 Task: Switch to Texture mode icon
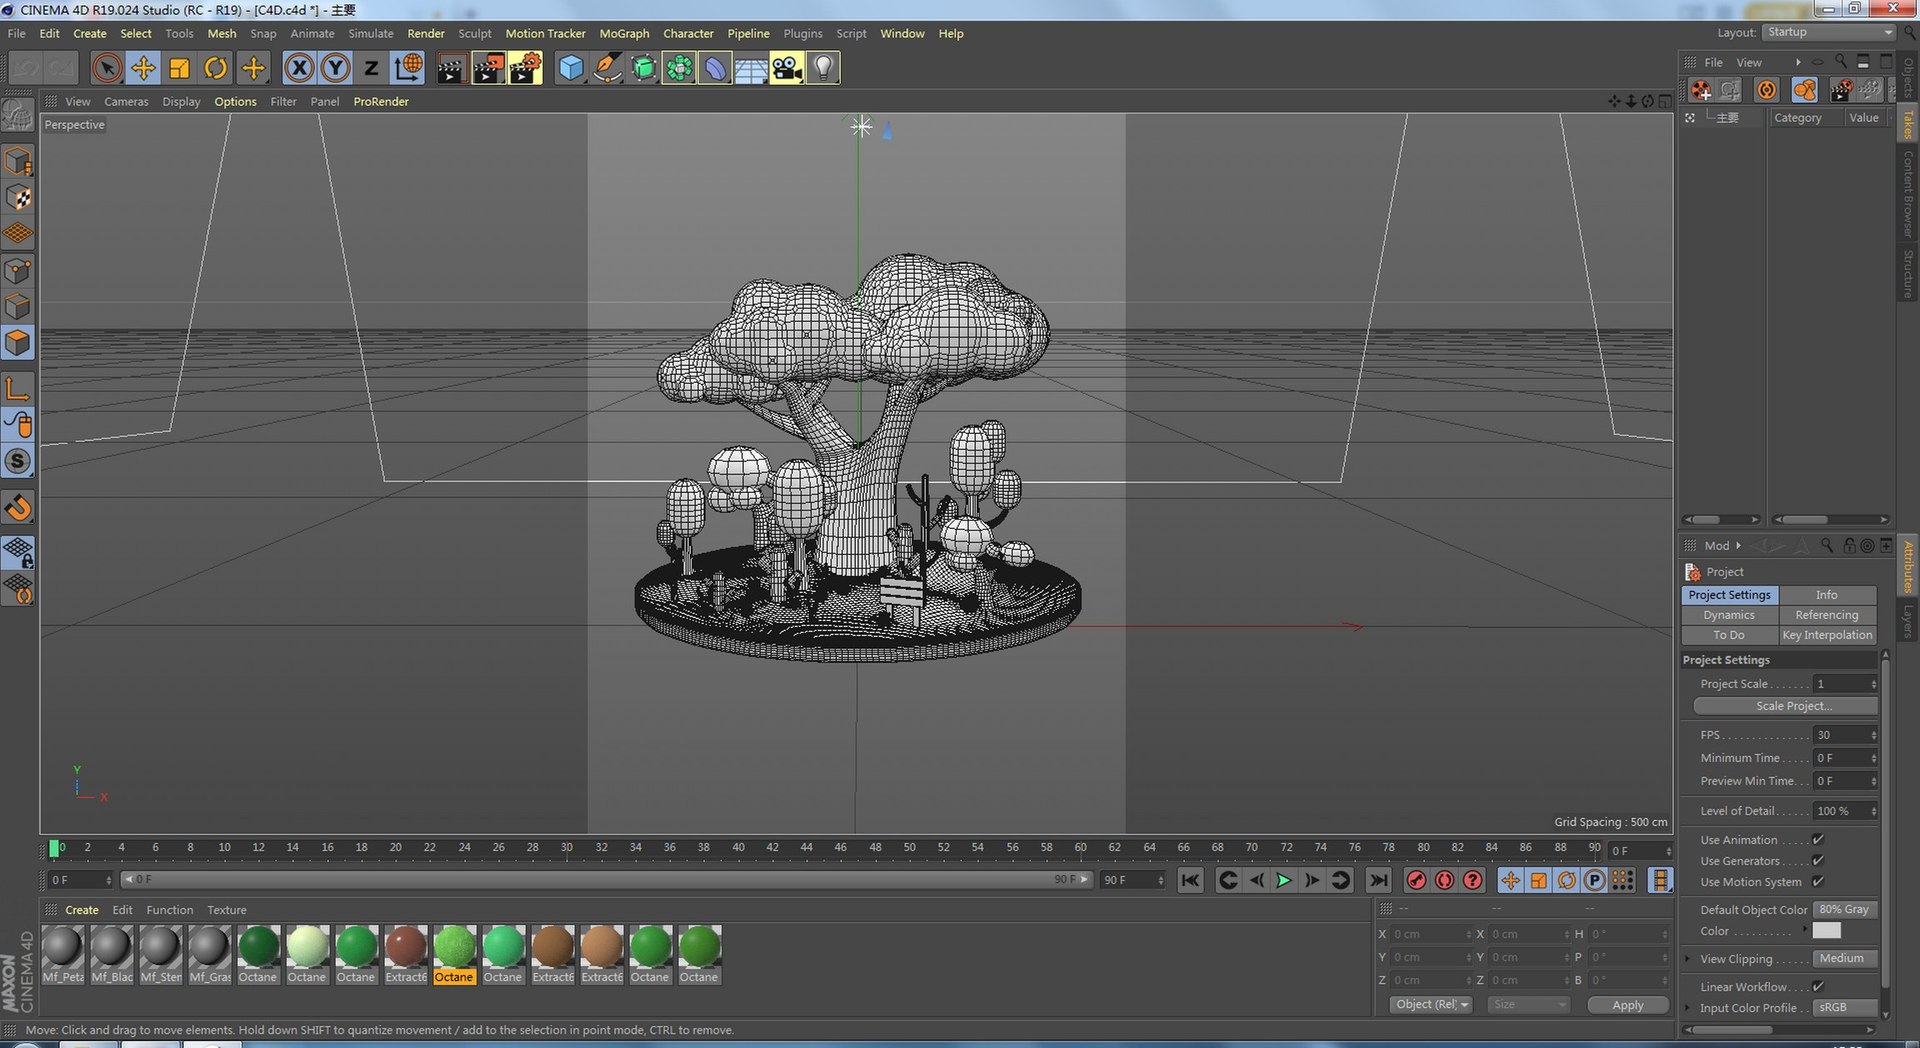(18, 198)
